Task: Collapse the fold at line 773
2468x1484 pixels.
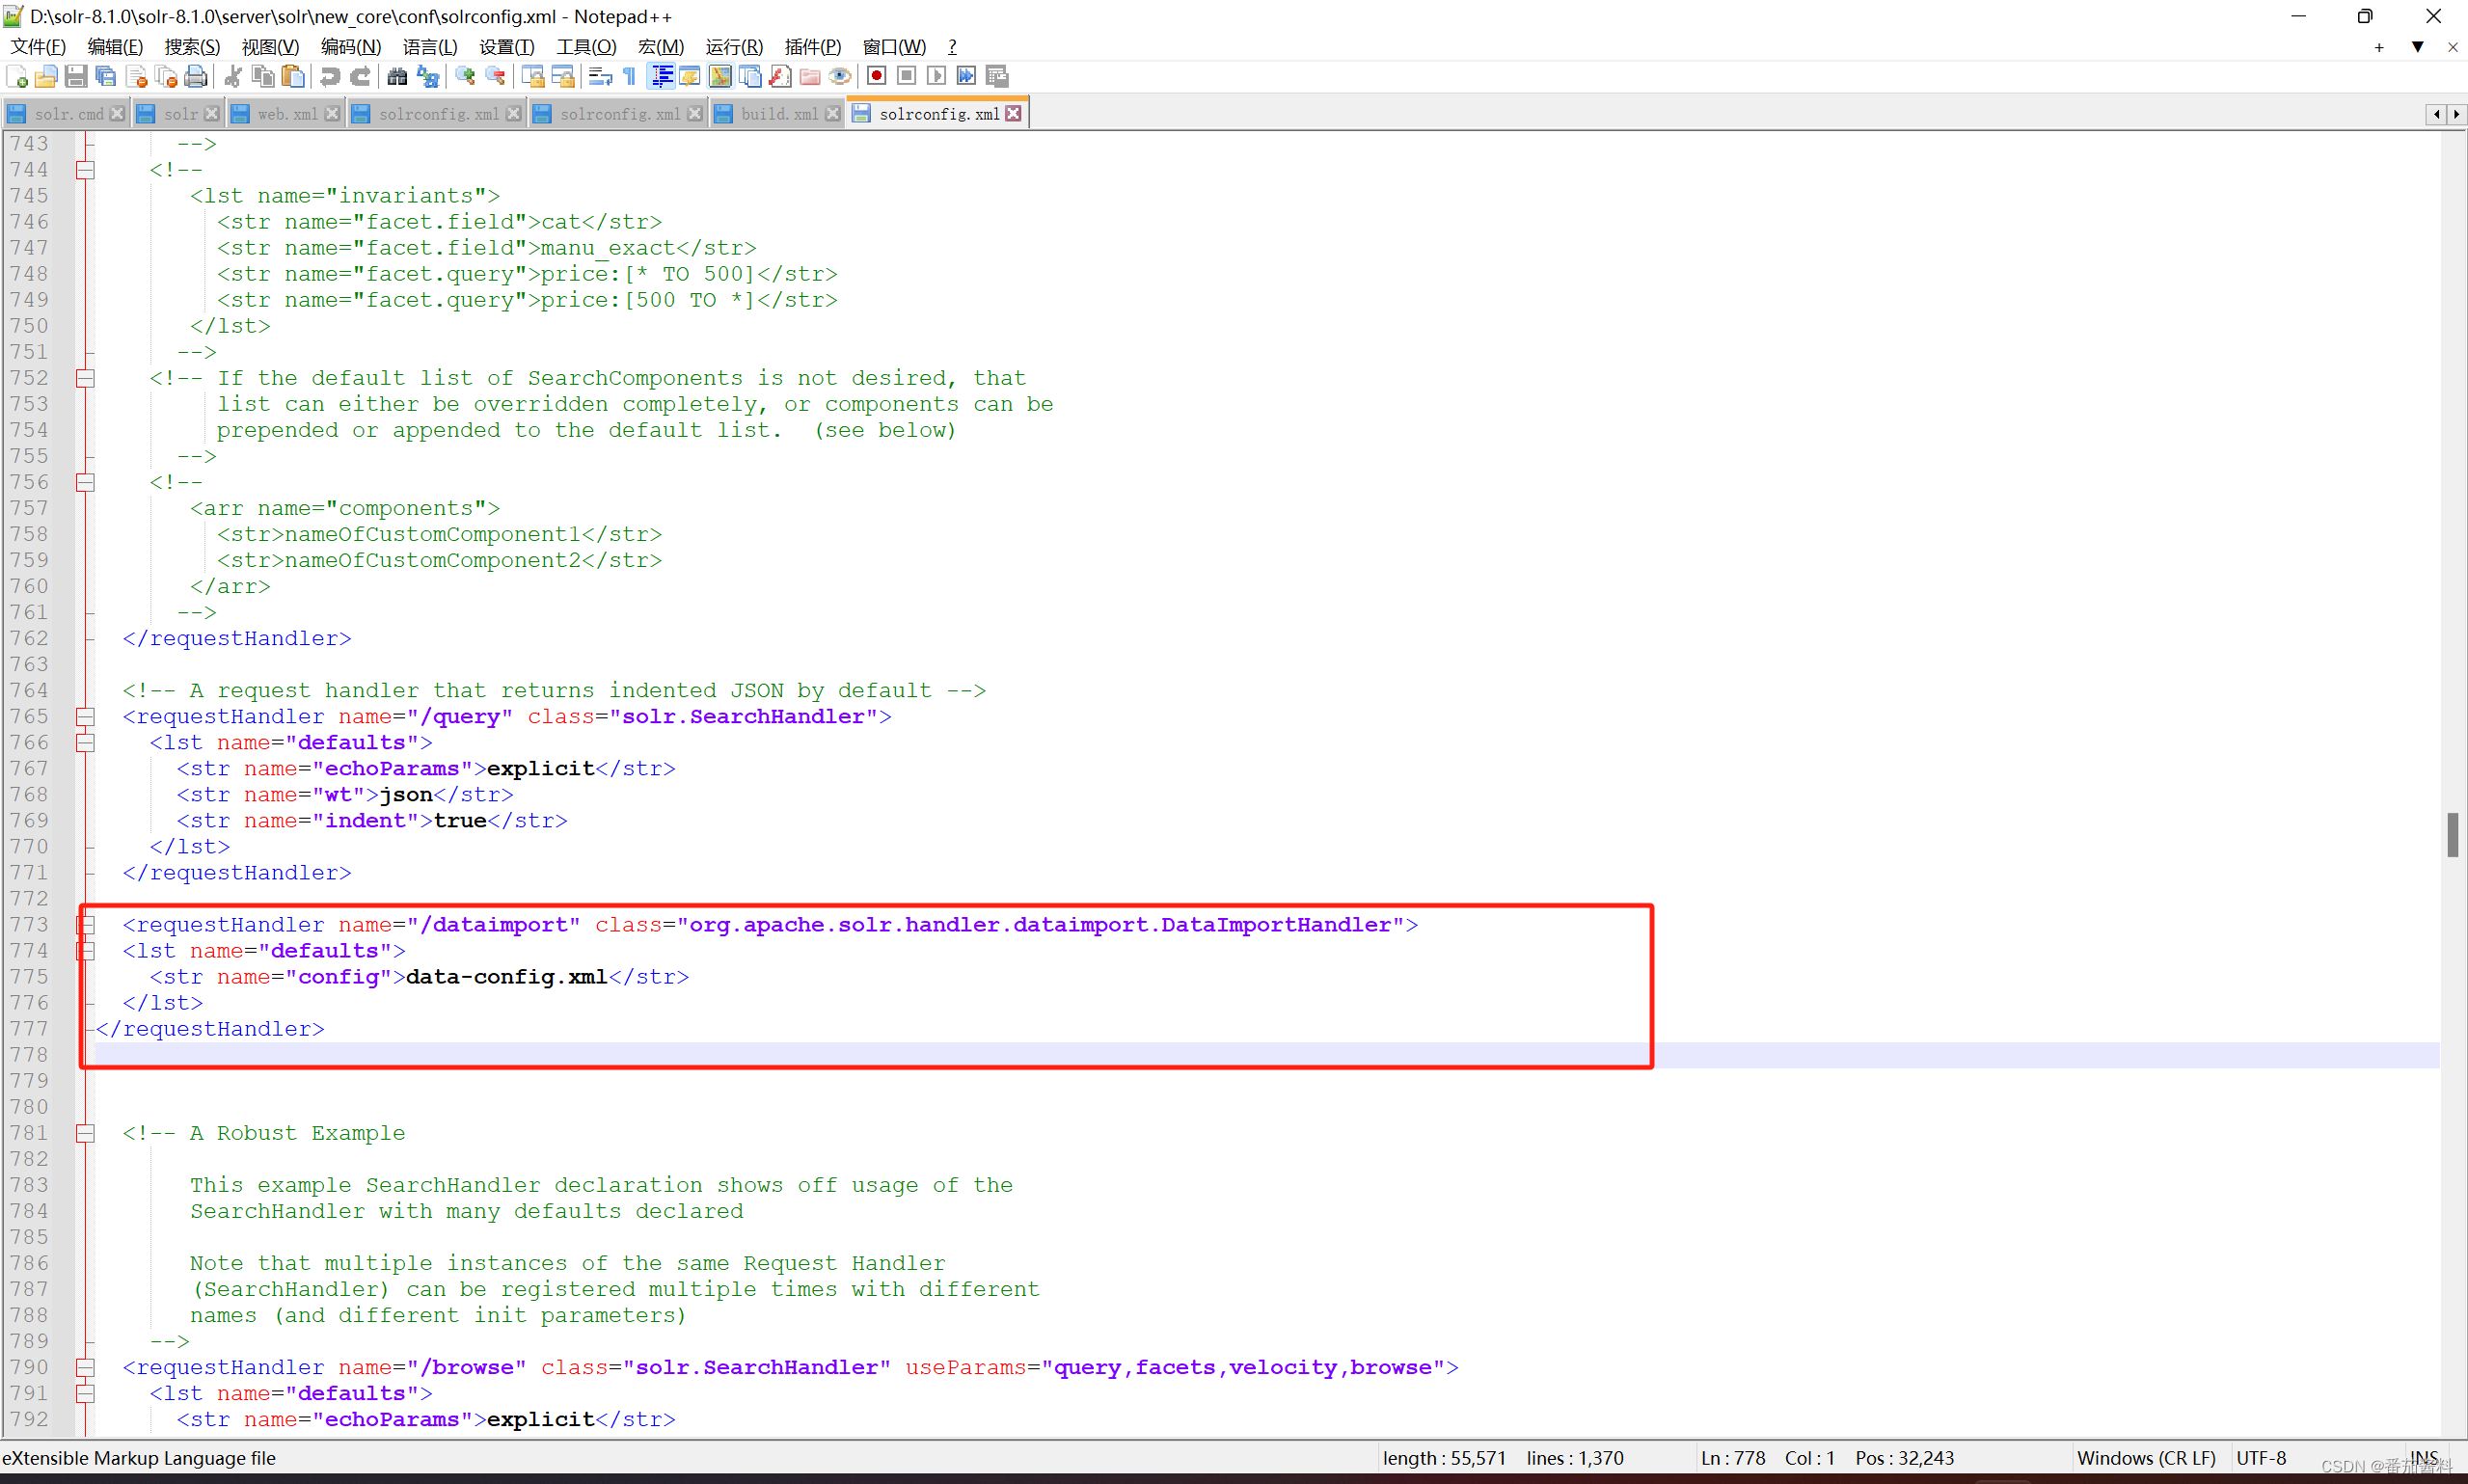Action: [x=86, y=925]
